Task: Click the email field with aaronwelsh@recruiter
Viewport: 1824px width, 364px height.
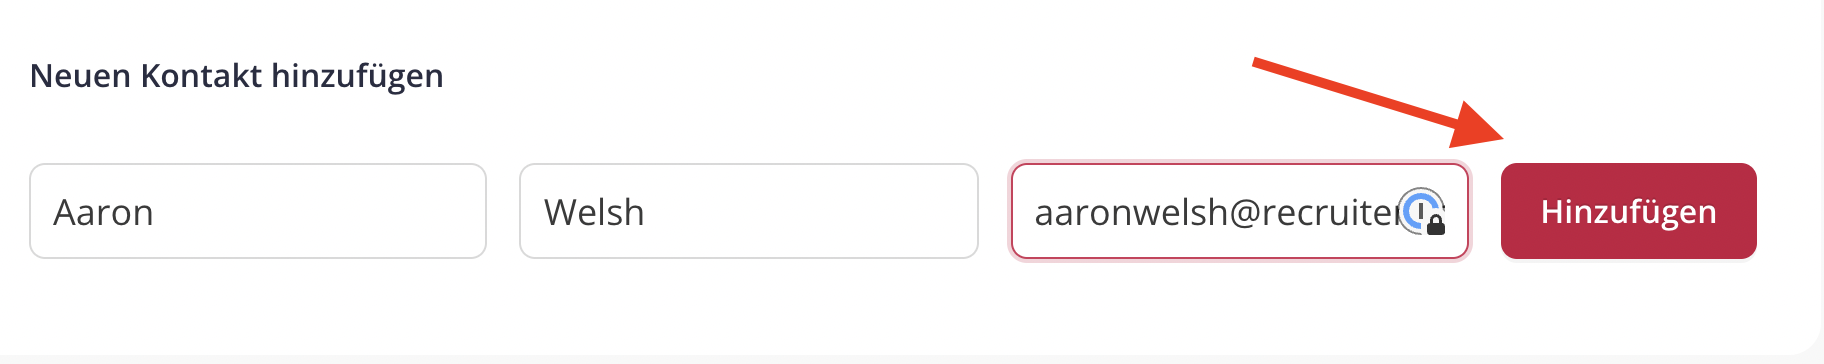Action: [1239, 211]
